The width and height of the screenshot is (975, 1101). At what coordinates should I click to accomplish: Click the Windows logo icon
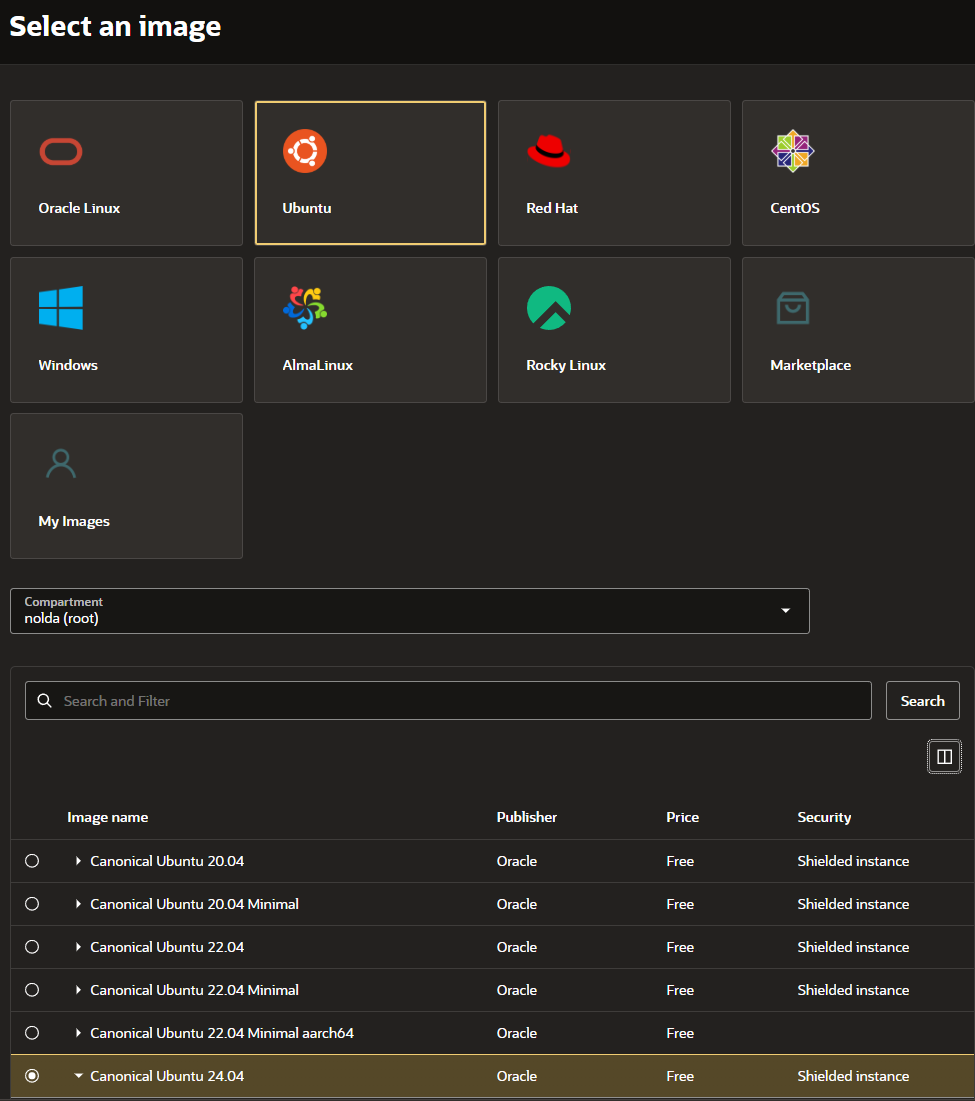[x=61, y=308]
